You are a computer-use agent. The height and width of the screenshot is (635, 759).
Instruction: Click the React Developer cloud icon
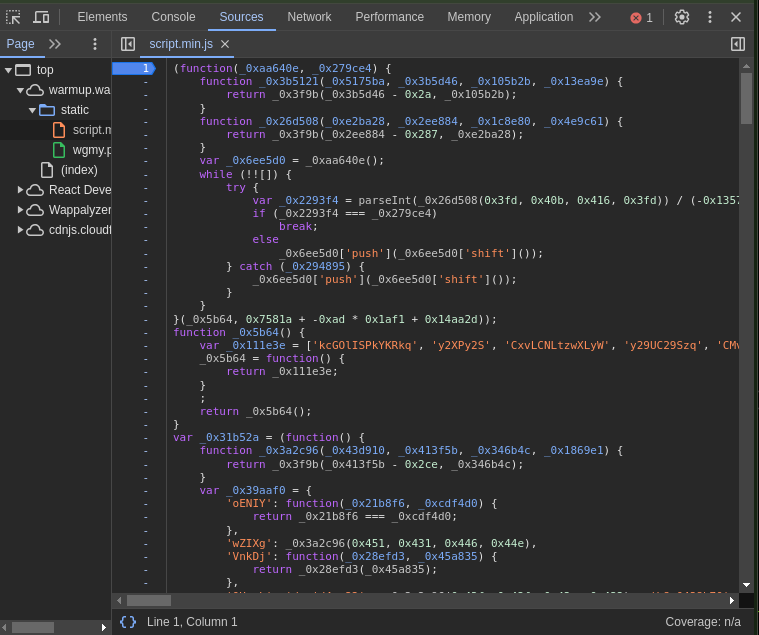click(x=35, y=190)
